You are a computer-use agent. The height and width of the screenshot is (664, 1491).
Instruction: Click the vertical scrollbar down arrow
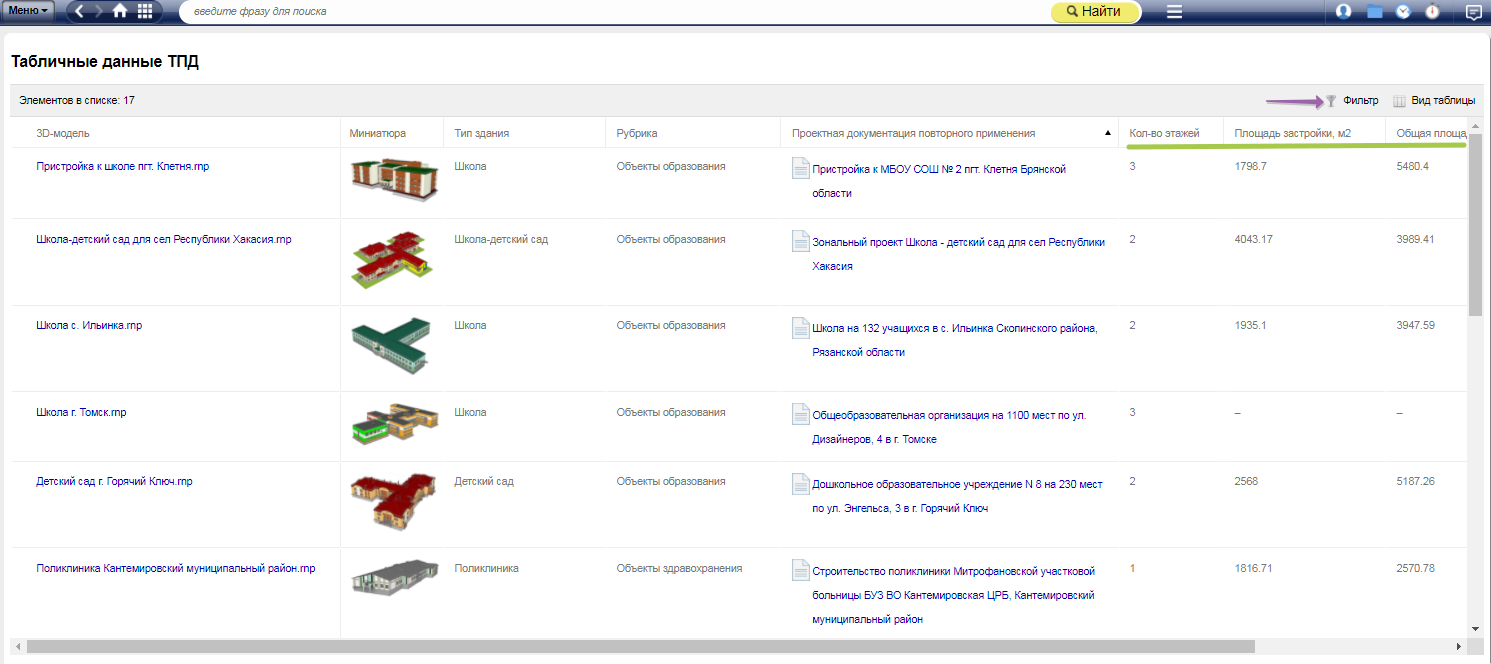tap(1475, 628)
